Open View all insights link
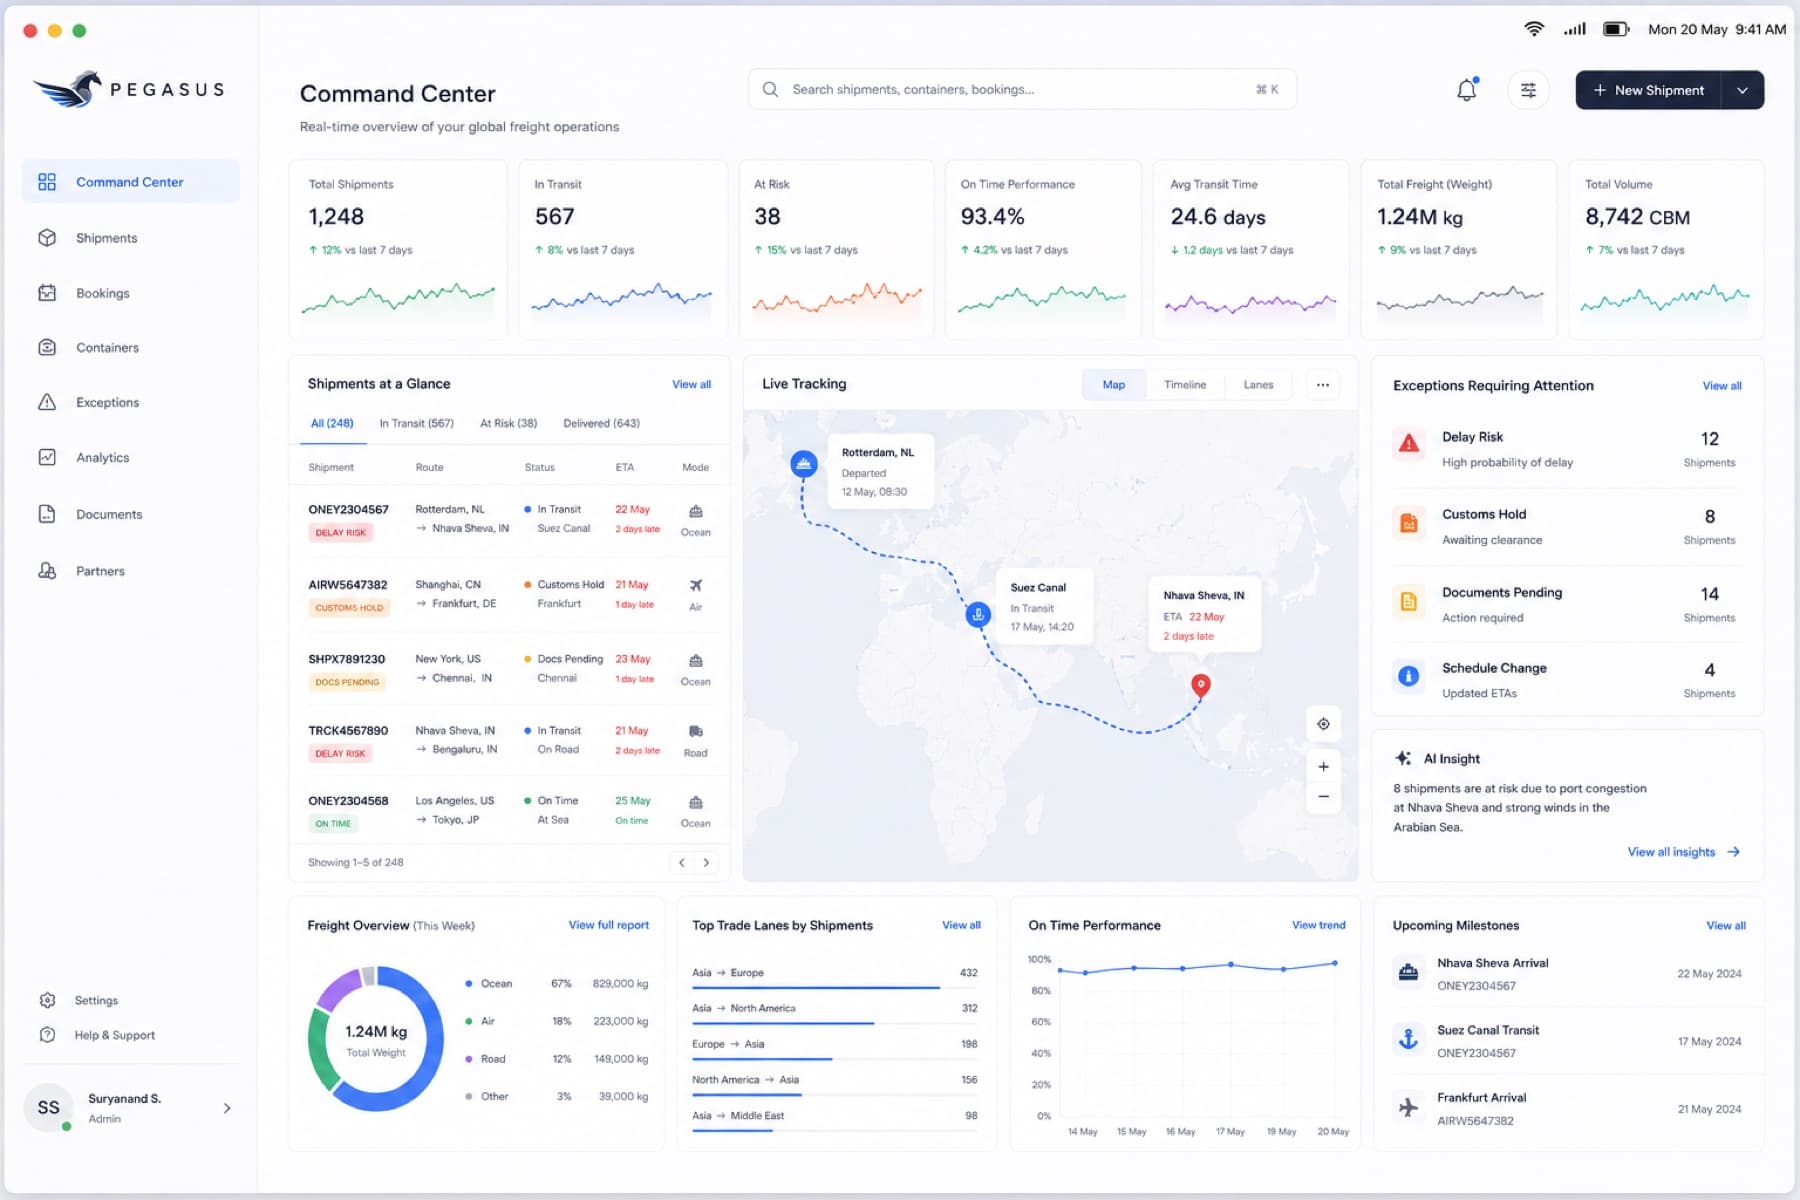 pyautogui.click(x=1684, y=852)
